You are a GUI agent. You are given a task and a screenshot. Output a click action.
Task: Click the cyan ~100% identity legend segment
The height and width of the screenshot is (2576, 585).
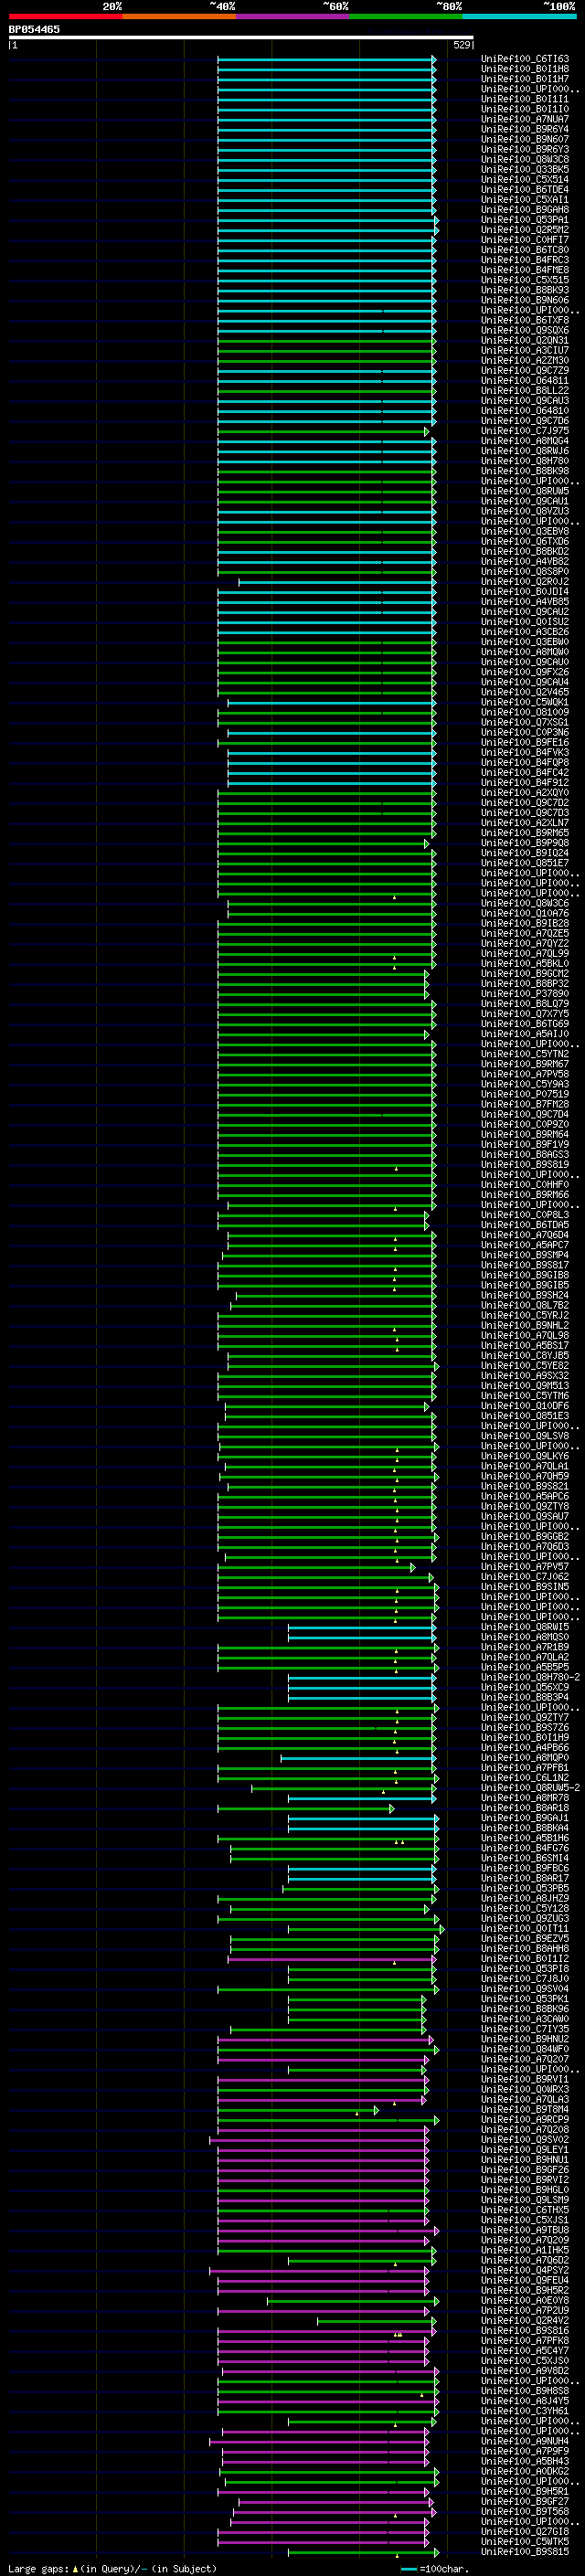519,16
